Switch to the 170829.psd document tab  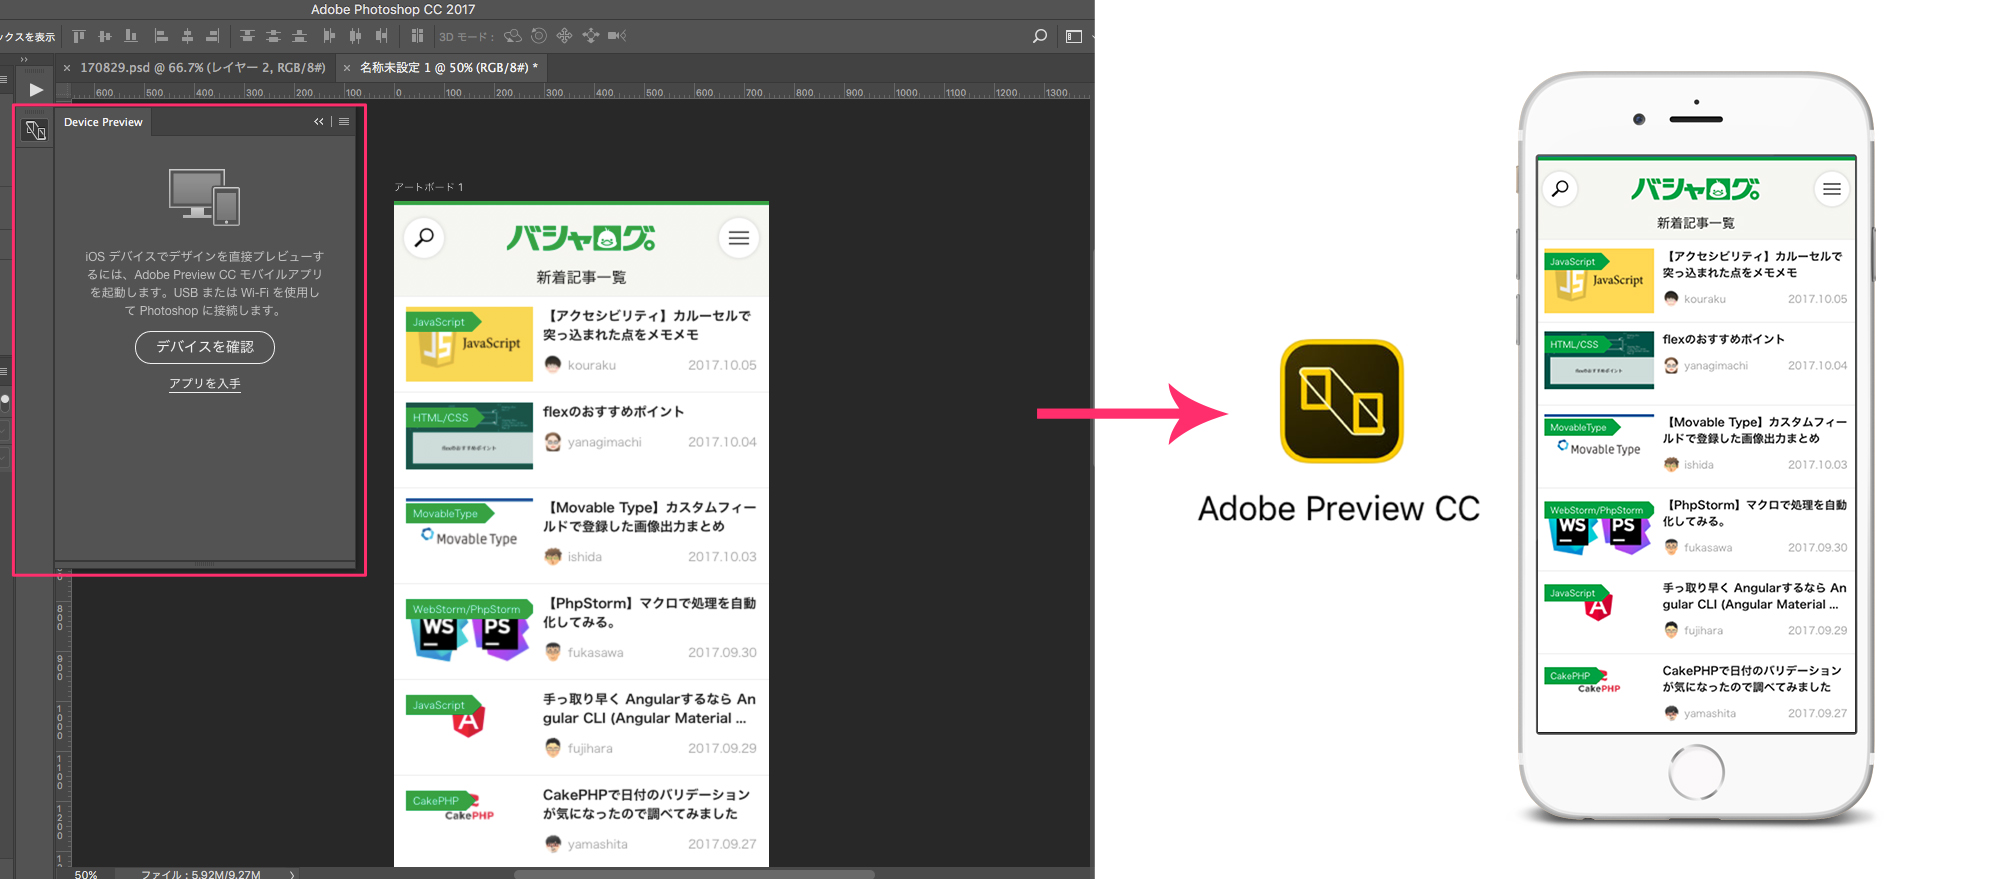pos(203,68)
